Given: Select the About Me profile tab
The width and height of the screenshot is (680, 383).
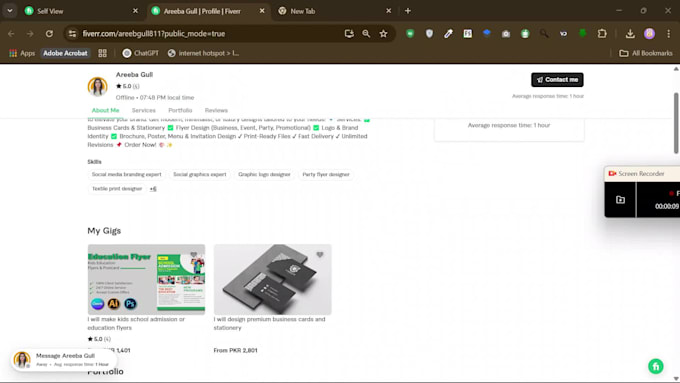Looking at the screenshot, I should click(x=105, y=111).
